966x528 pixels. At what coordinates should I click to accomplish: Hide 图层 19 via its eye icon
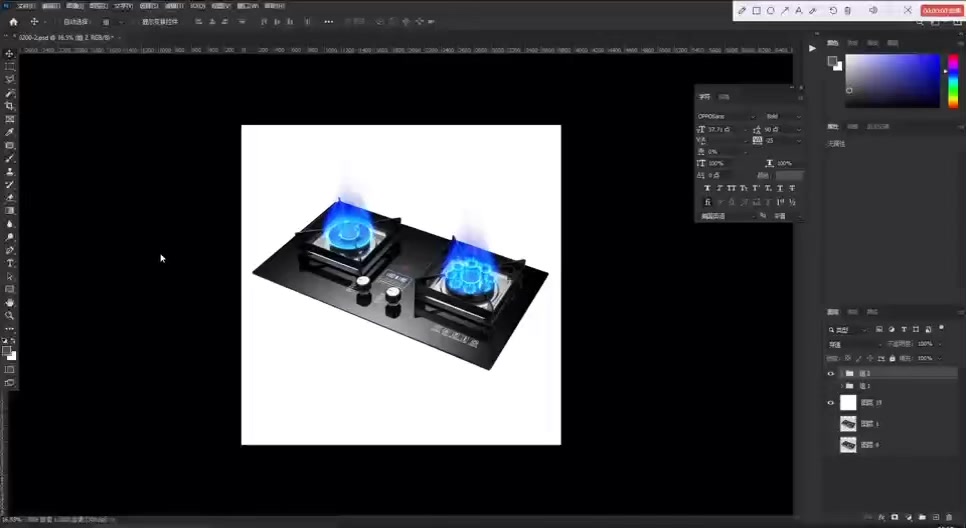[830, 402]
